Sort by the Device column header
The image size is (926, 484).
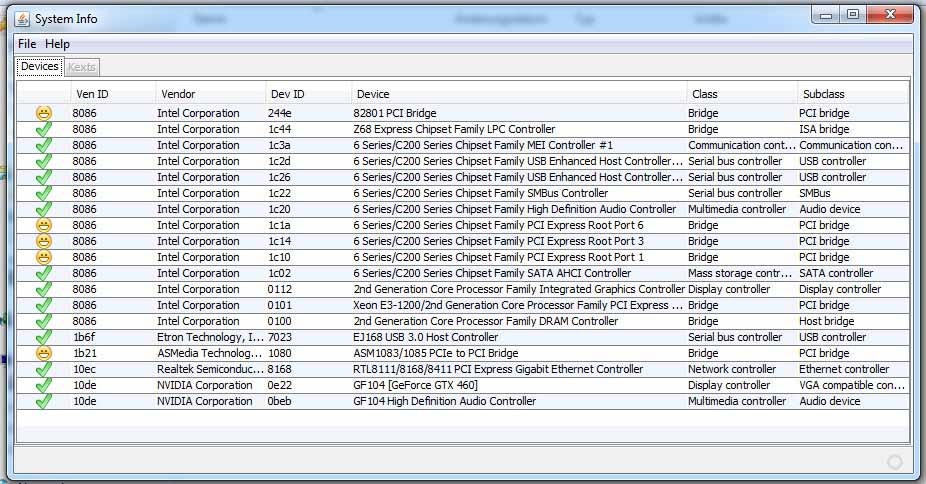(x=519, y=94)
